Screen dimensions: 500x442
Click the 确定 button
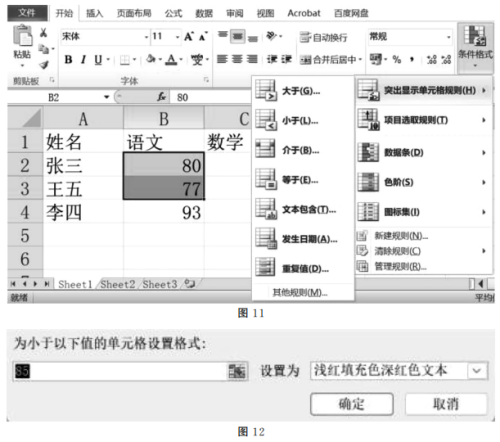(352, 404)
